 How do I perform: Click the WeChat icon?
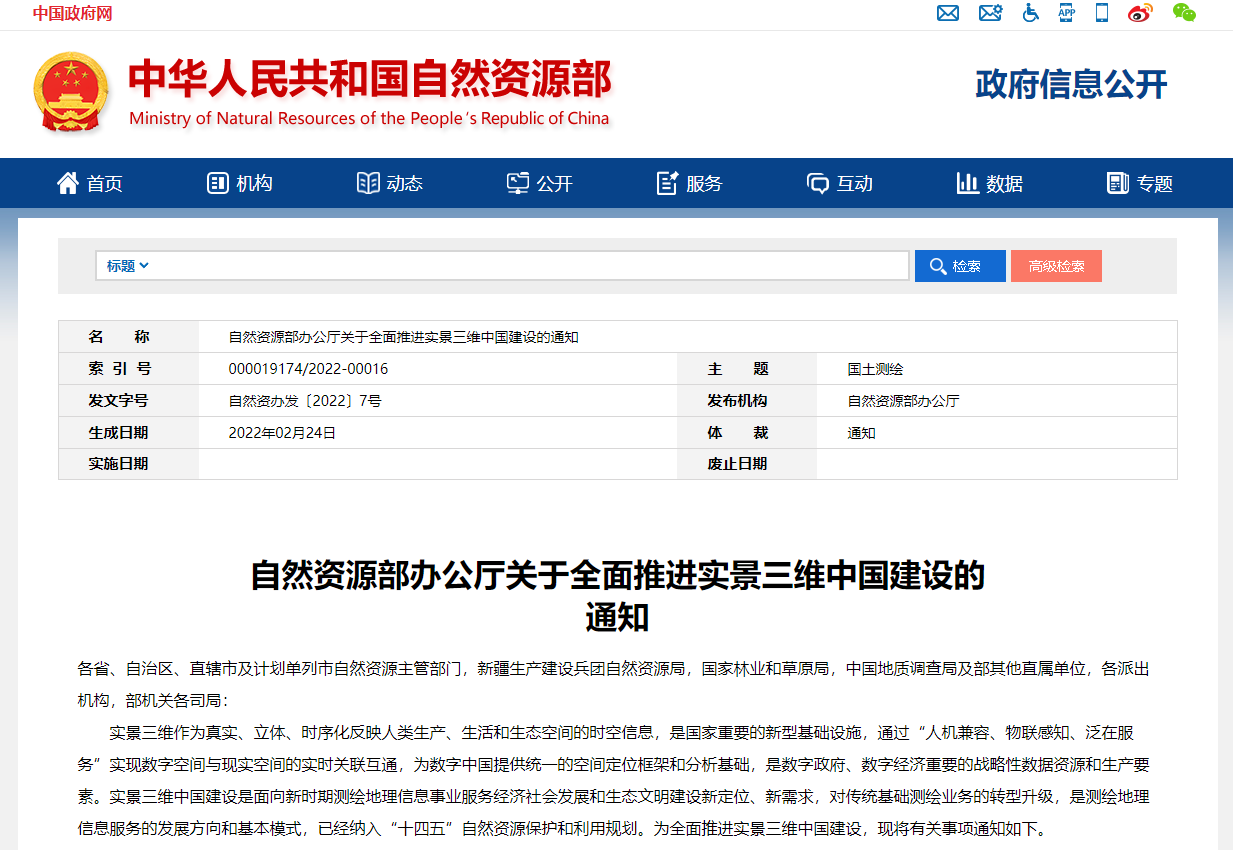click(1184, 13)
